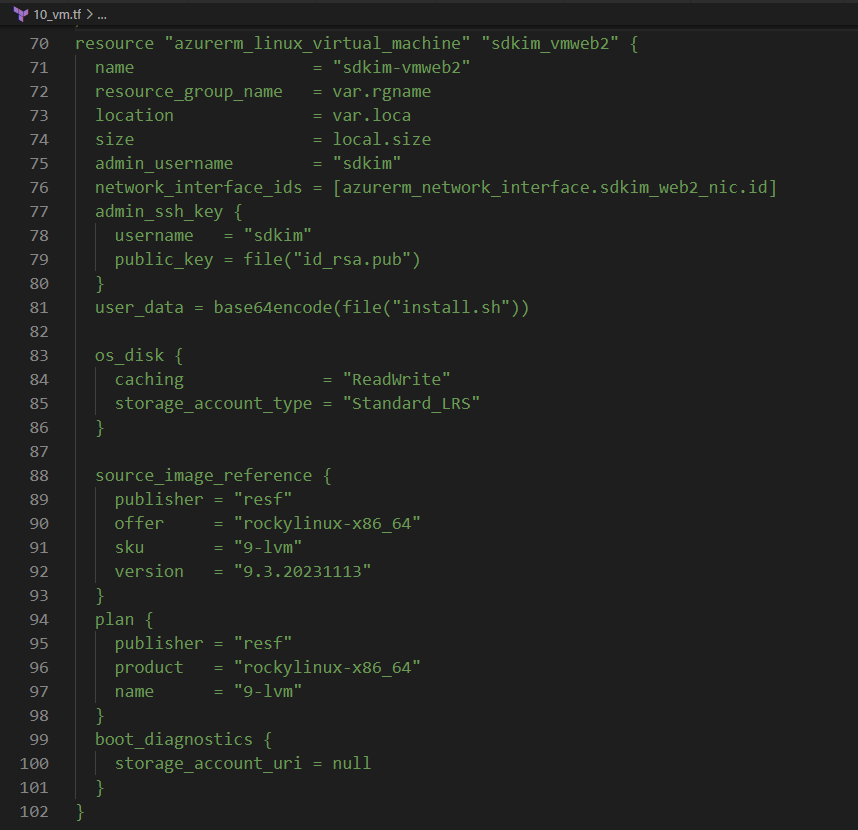Click the resource_group_name attribute
This screenshot has width=858, height=830.
tap(189, 92)
